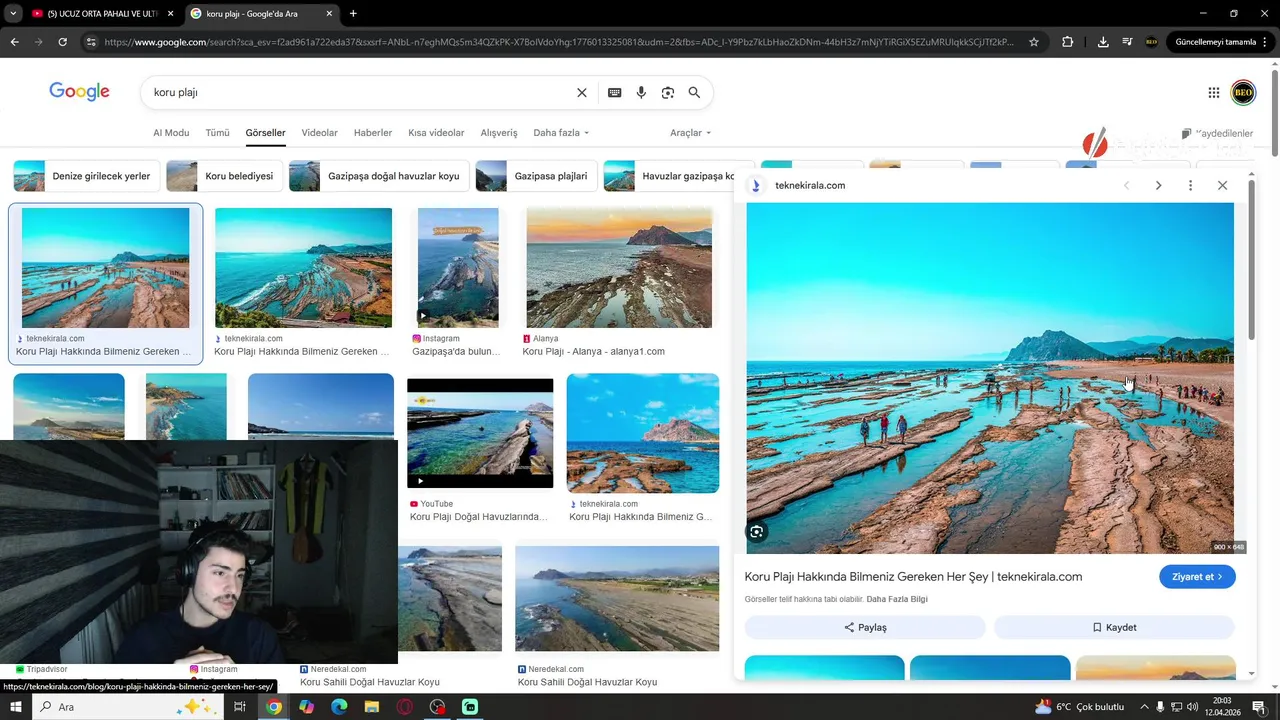
Task: Open the Windows Start menu
Action: pyautogui.click(x=16, y=707)
